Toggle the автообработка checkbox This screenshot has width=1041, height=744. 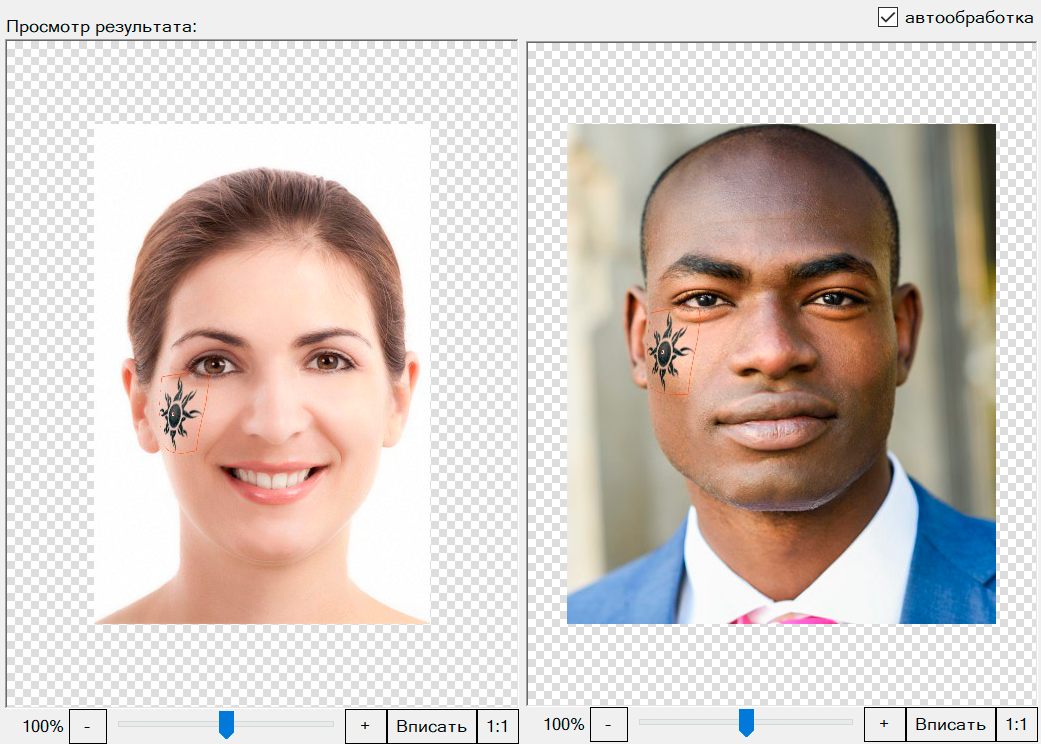click(x=888, y=17)
